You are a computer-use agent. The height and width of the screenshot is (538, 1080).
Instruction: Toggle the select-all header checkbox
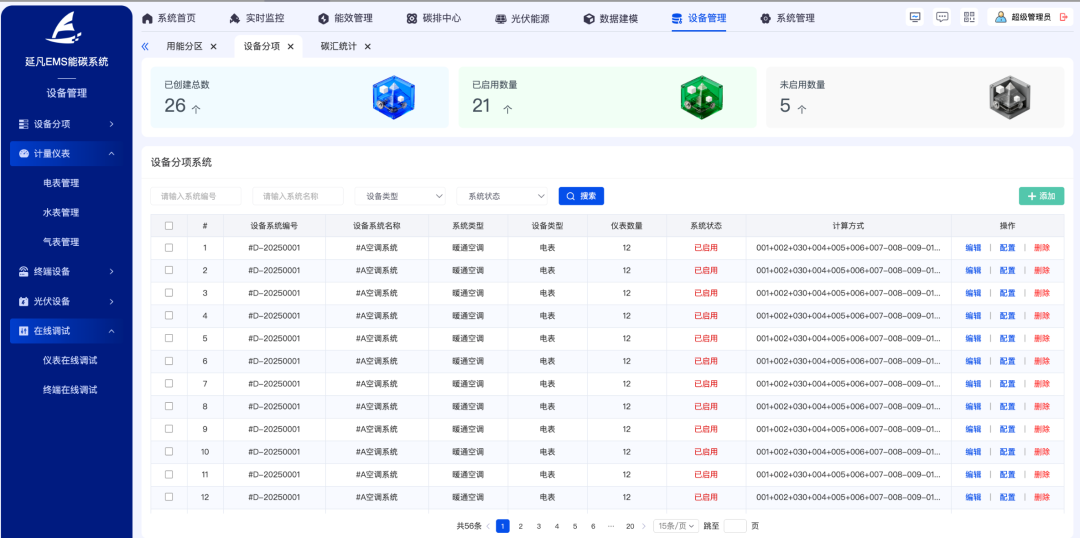coord(169,226)
